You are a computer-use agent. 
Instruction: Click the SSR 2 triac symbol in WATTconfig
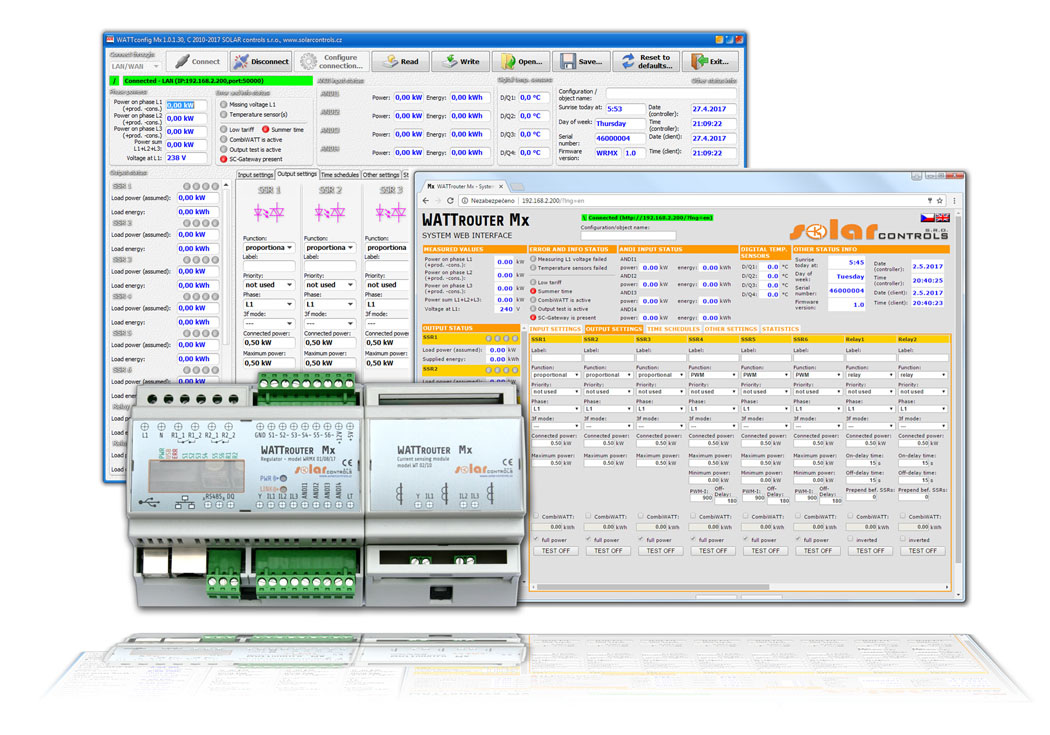click(x=329, y=213)
